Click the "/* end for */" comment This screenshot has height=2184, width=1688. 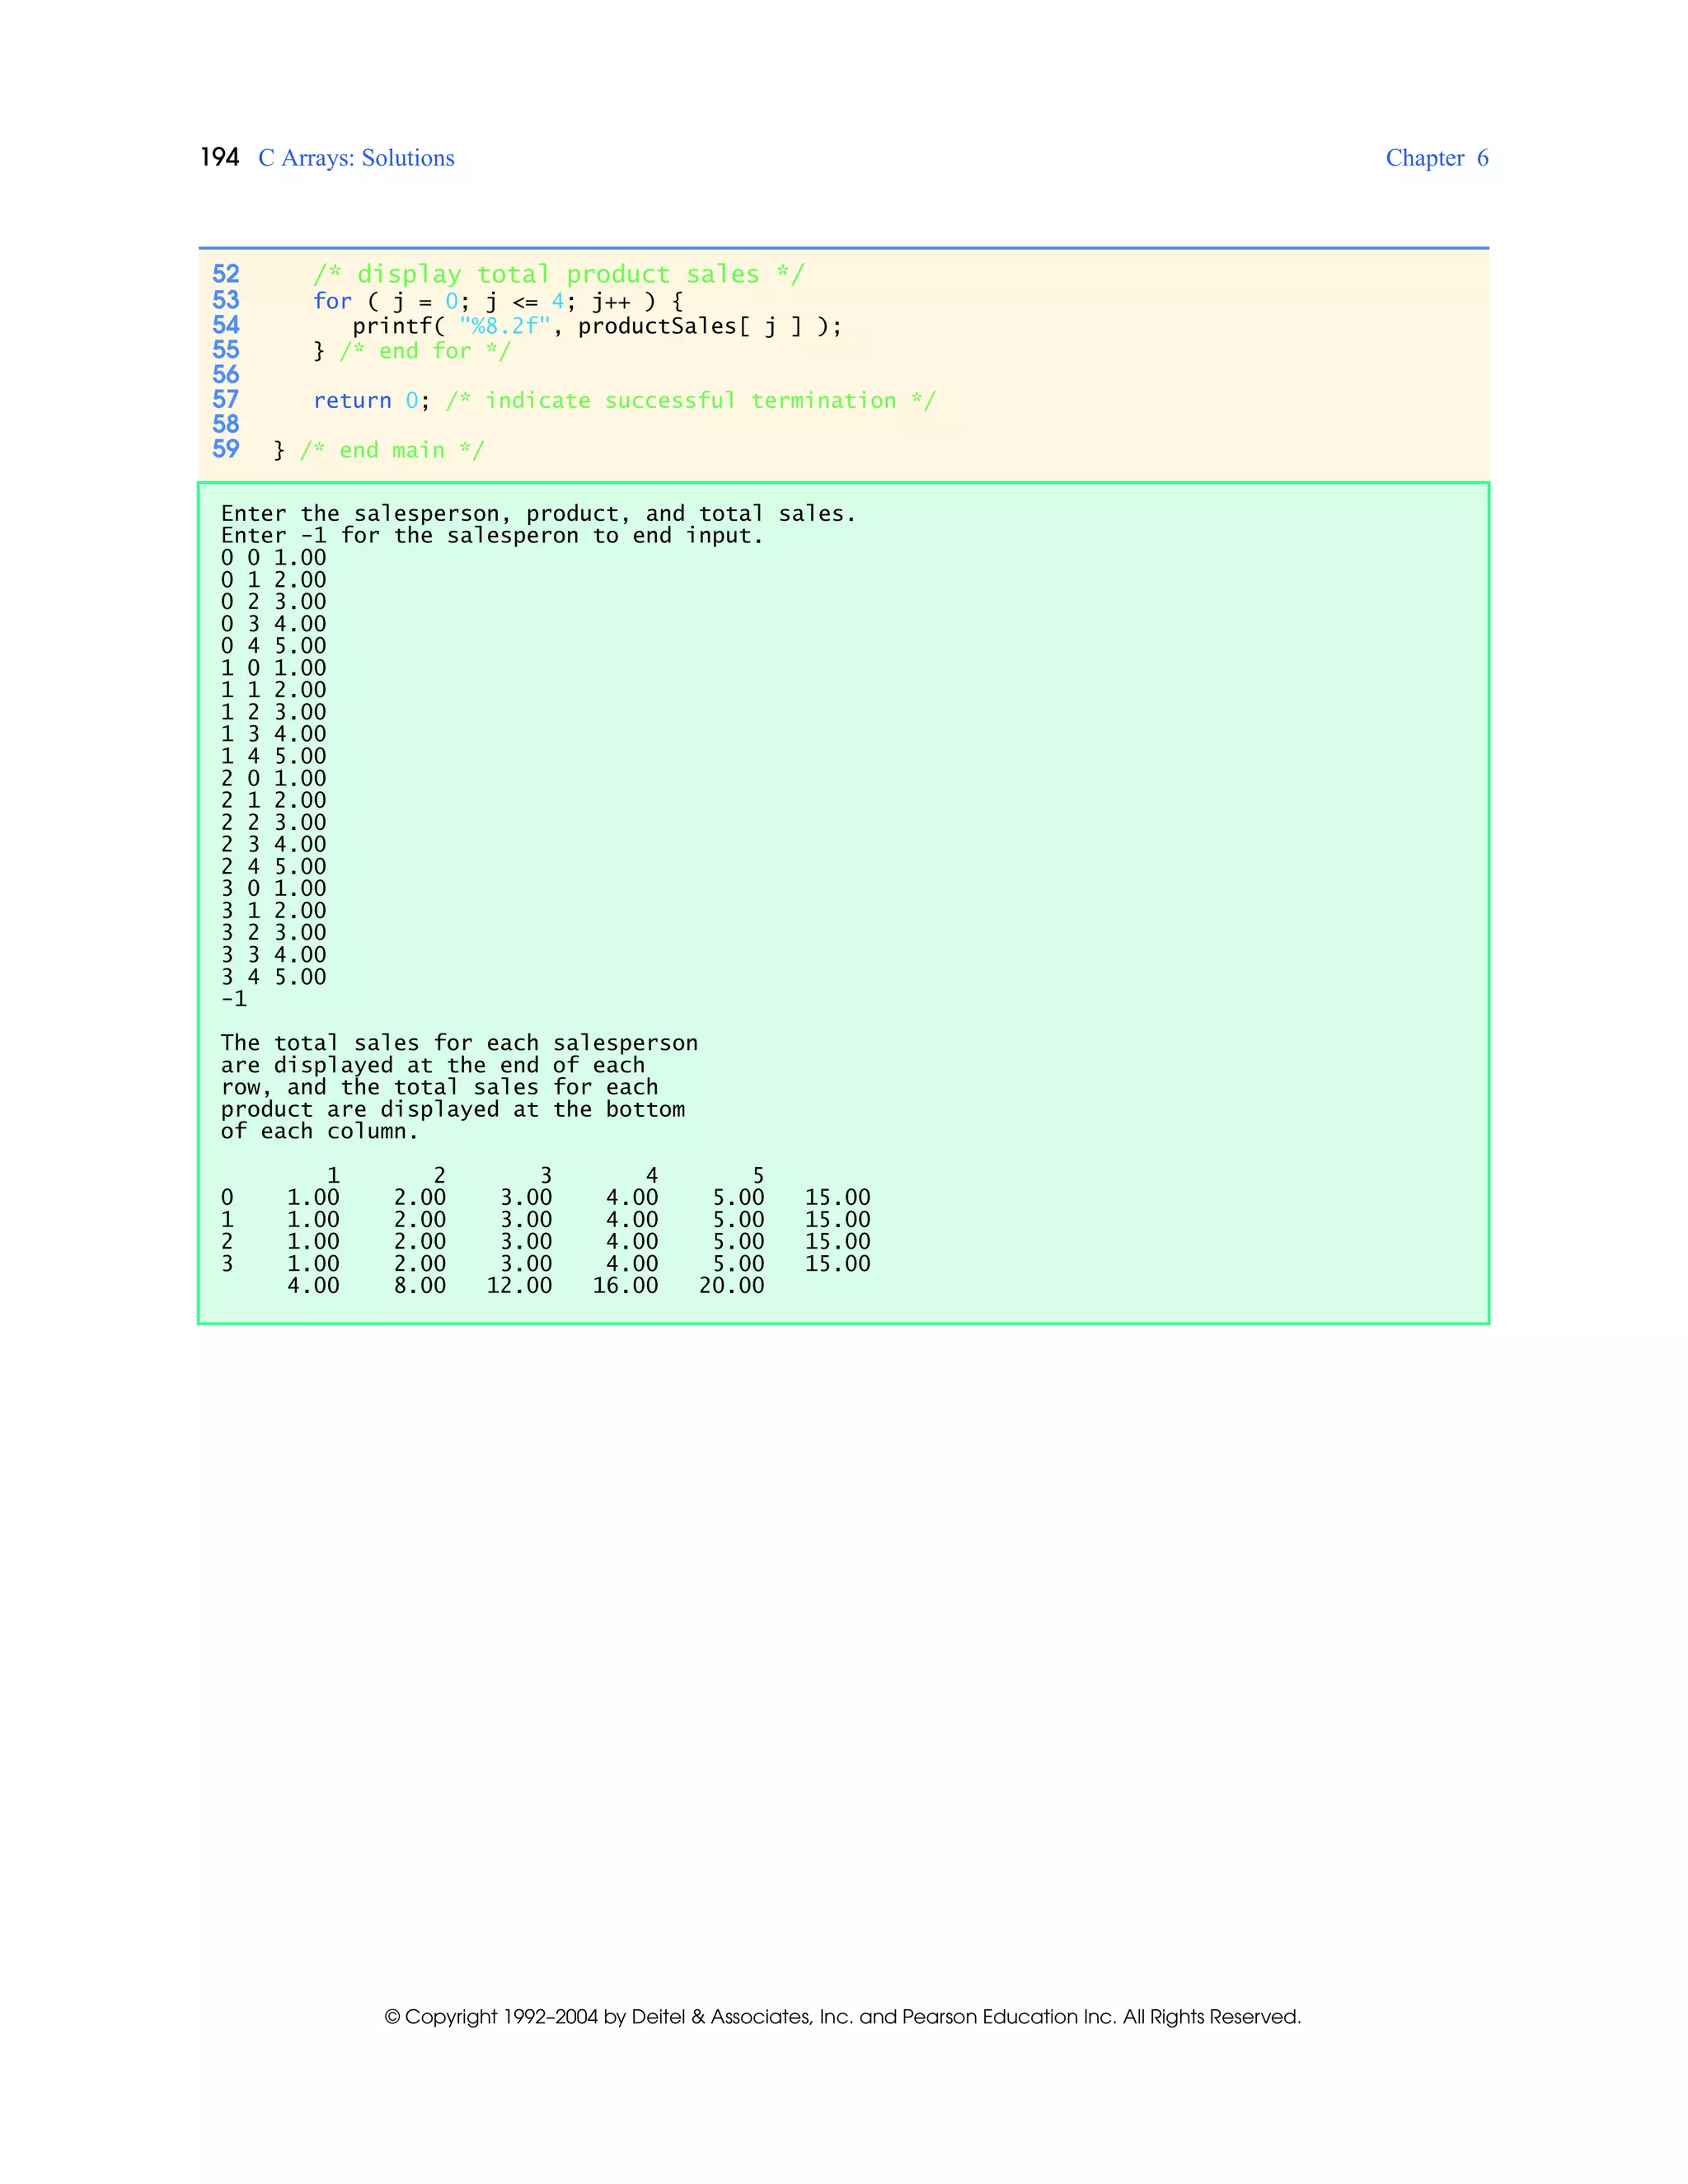pyautogui.click(x=425, y=351)
